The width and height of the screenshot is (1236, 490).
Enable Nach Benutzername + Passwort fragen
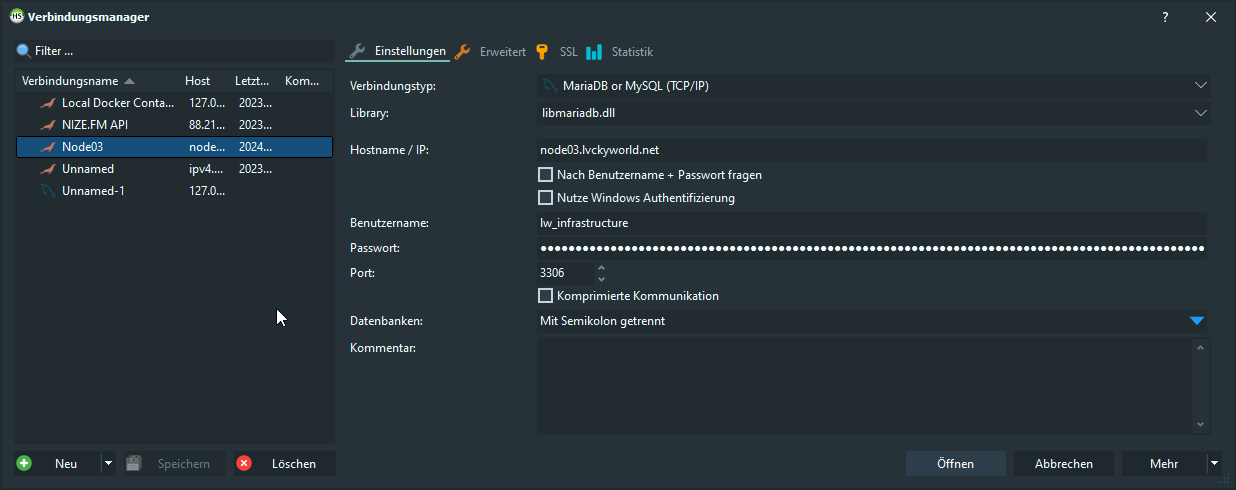pyautogui.click(x=546, y=175)
